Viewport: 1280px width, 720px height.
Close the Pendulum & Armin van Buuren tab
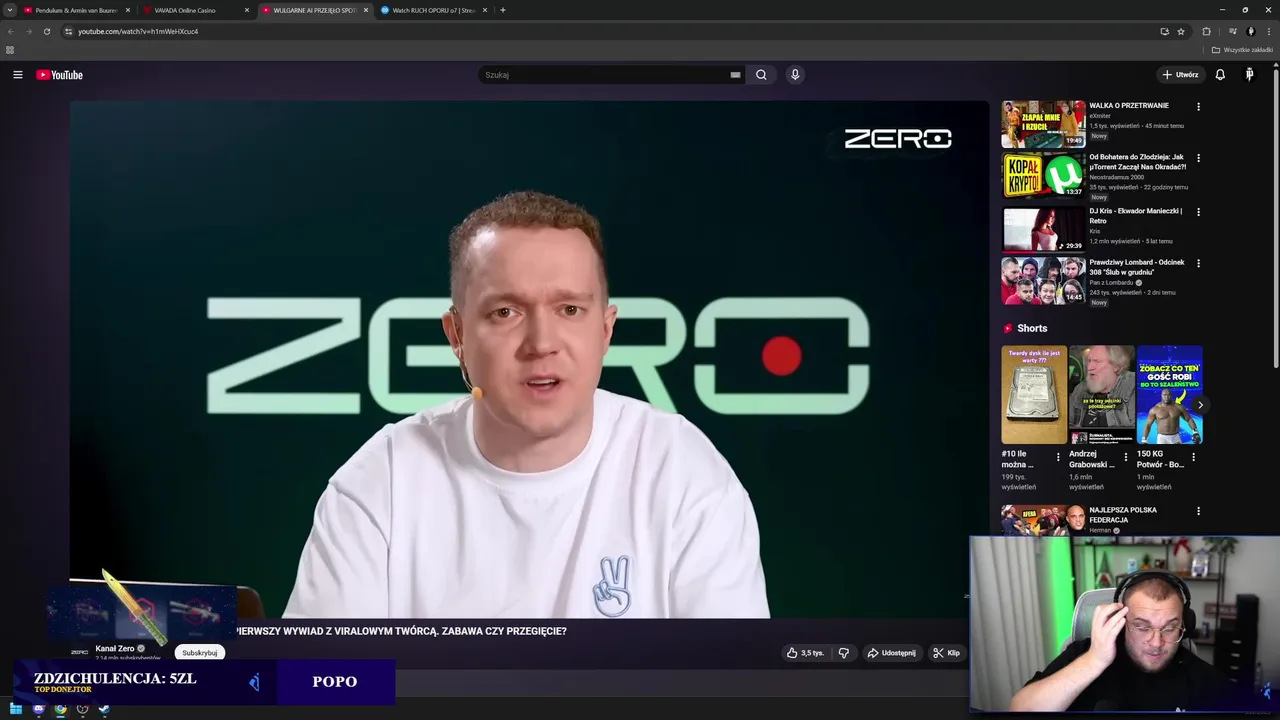tap(128, 10)
